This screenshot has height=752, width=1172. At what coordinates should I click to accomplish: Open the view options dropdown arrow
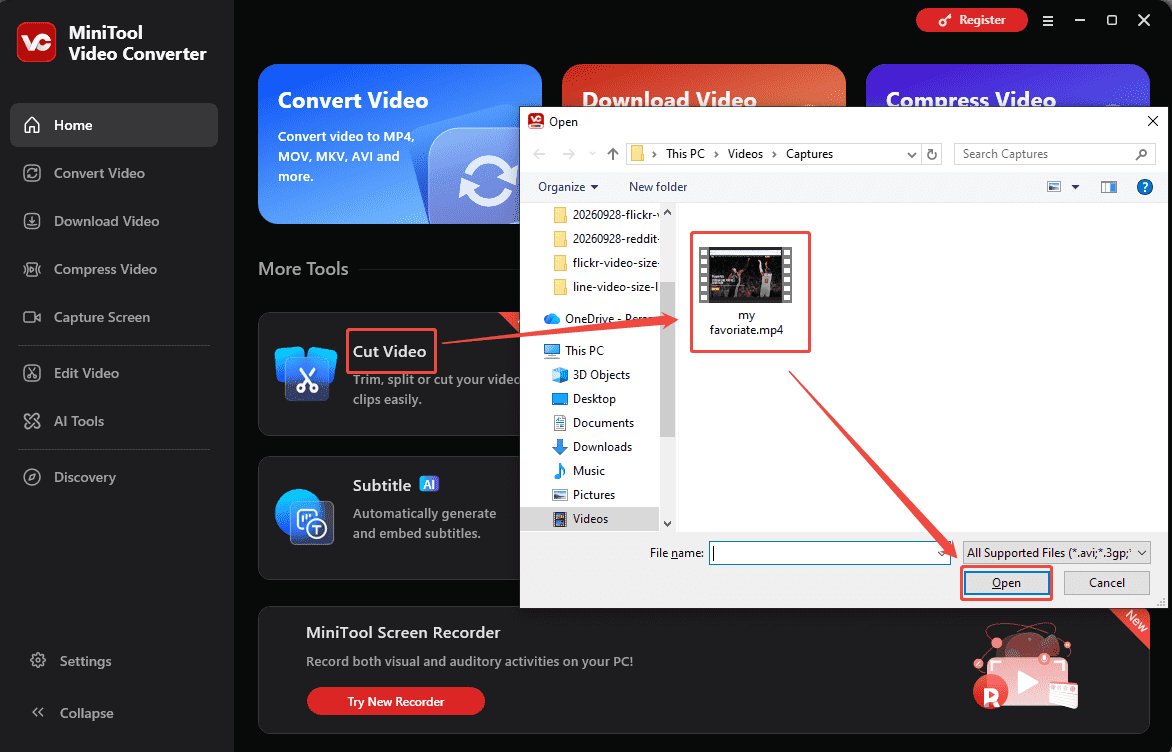(x=1076, y=187)
